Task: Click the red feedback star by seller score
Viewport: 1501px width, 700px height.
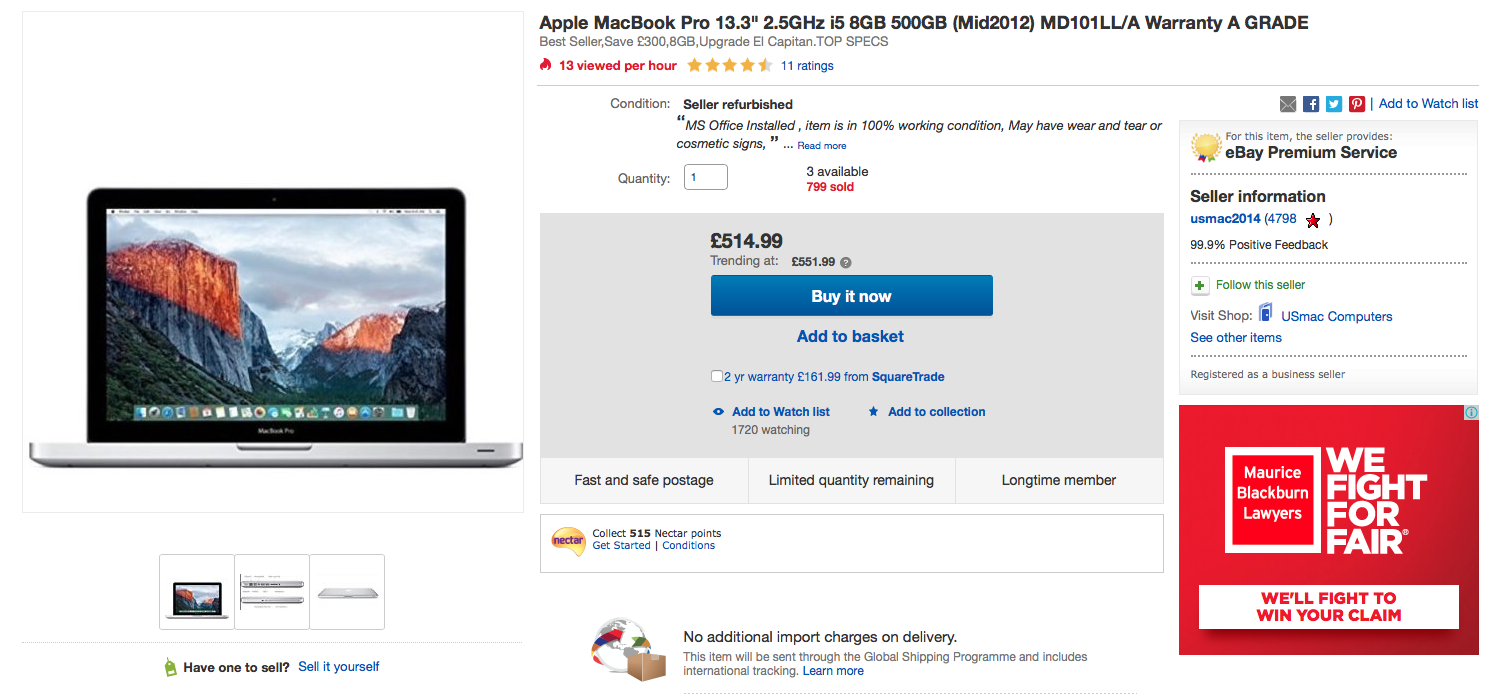Action: (1313, 220)
